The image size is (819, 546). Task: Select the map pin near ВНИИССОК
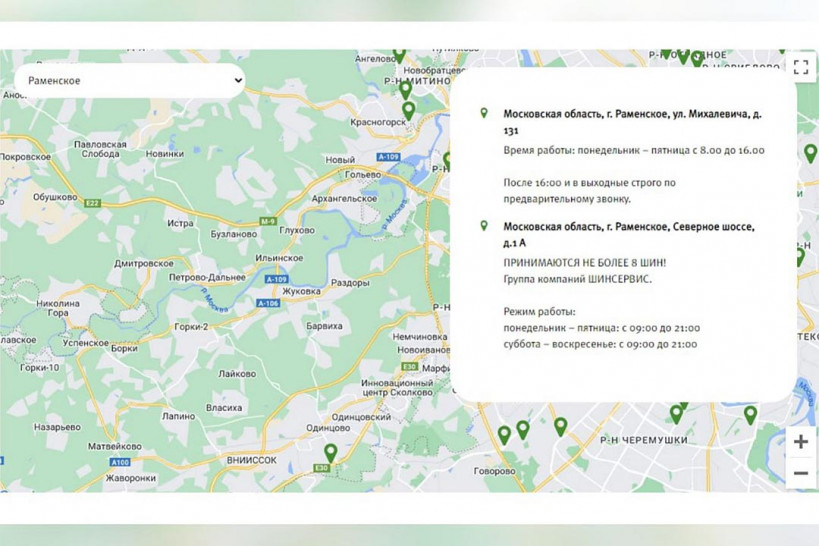coord(331,454)
